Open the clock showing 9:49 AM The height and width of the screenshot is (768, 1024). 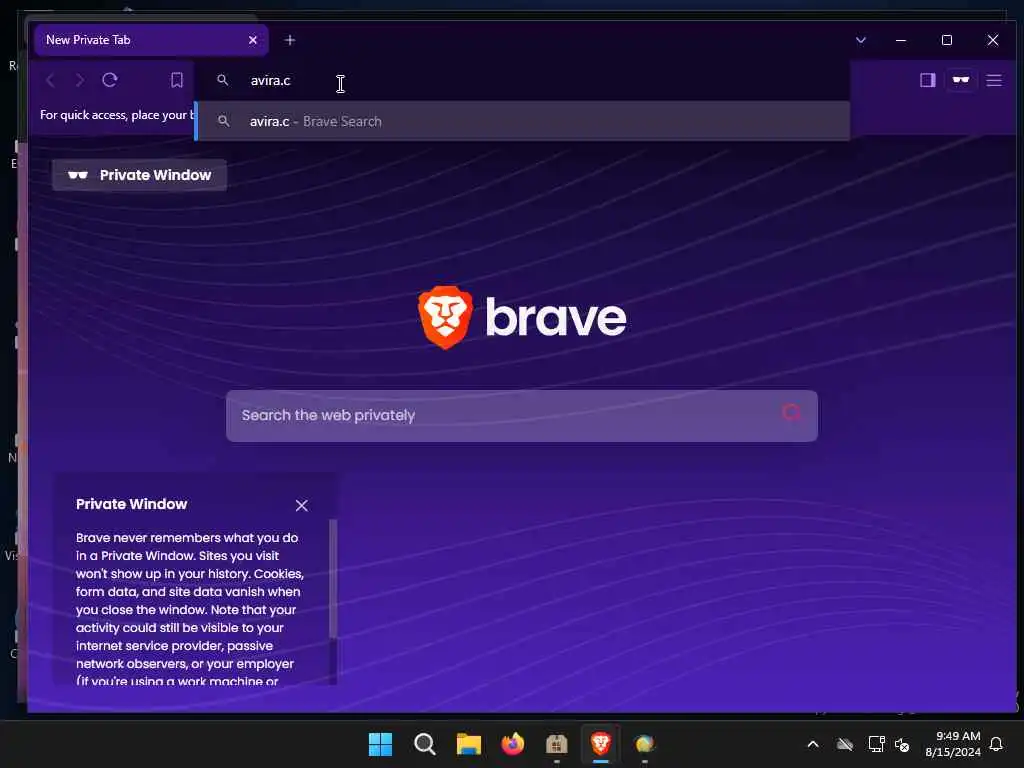pos(953,744)
